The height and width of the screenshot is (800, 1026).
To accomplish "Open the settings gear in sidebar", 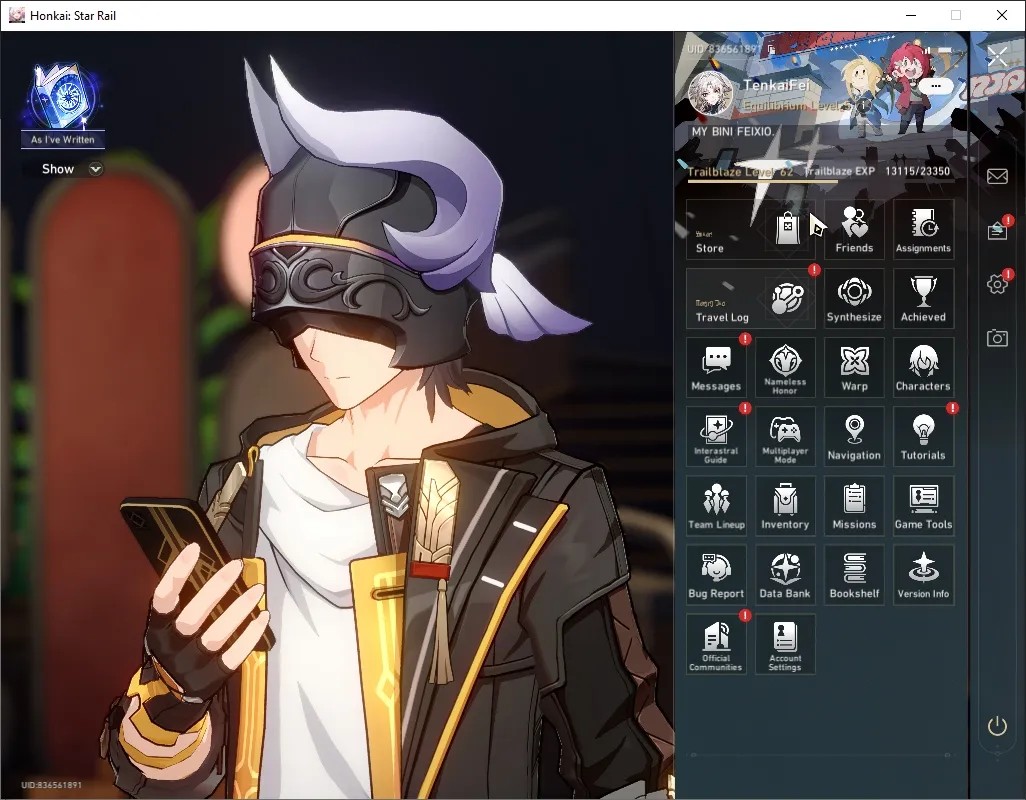I will point(997,283).
